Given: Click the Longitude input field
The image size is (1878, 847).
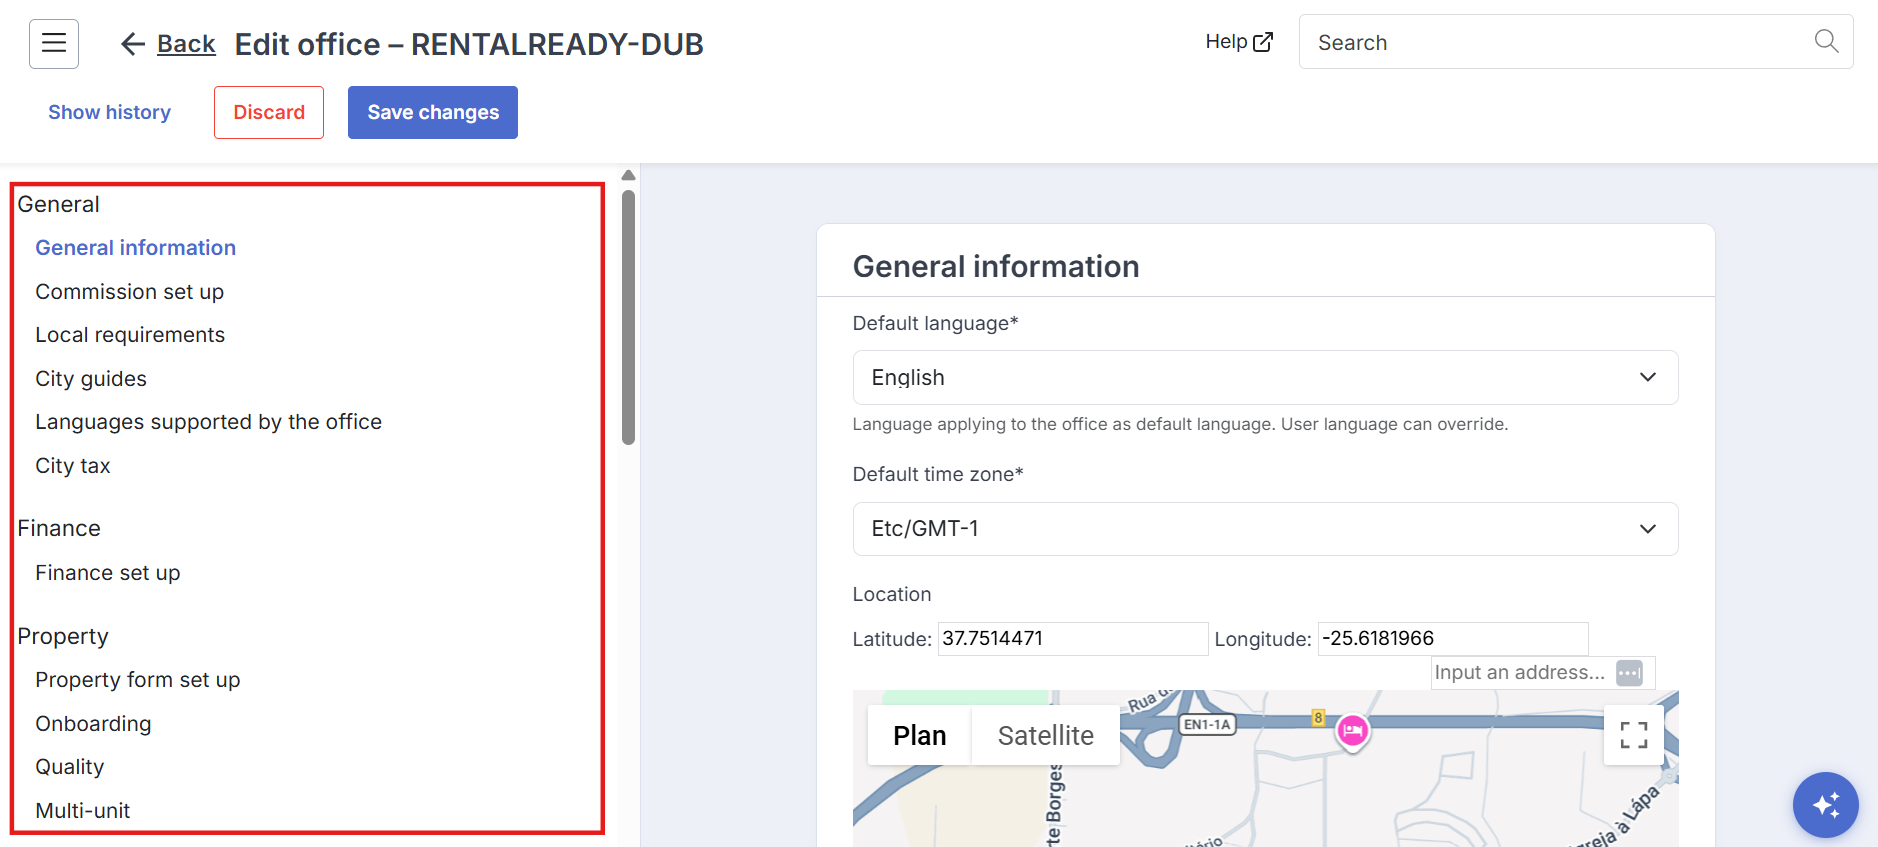Looking at the screenshot, I should [1453, 639].
